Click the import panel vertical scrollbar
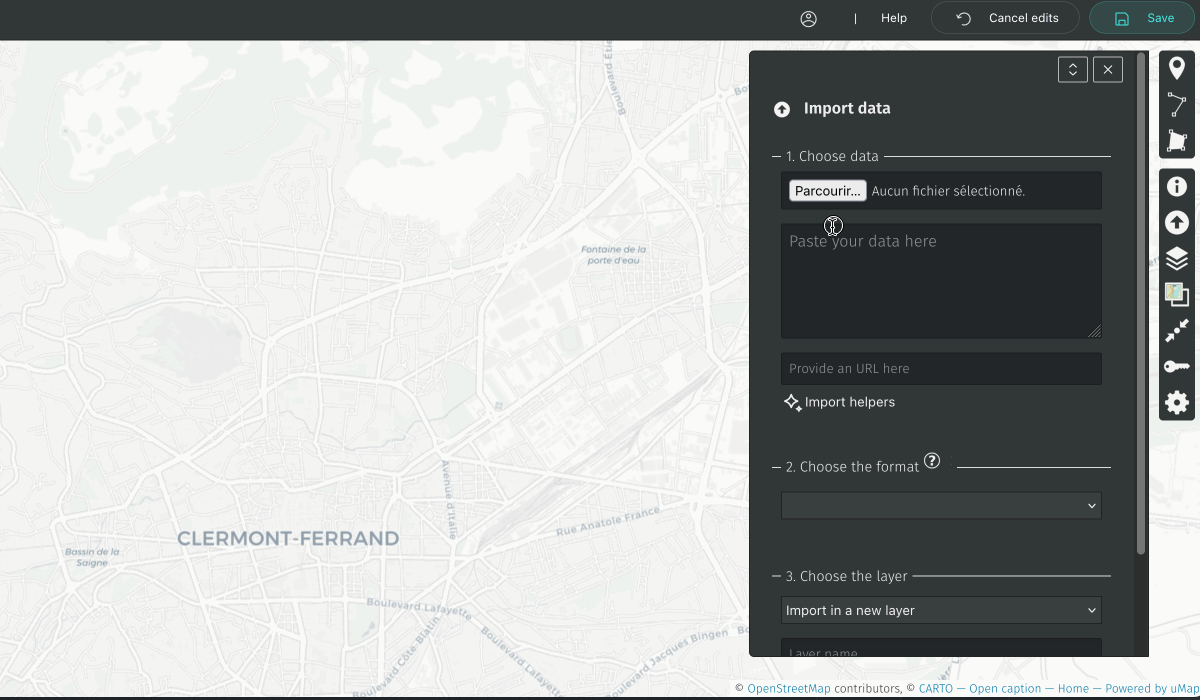This screenshot has width=1200, height=700. 1141,300
